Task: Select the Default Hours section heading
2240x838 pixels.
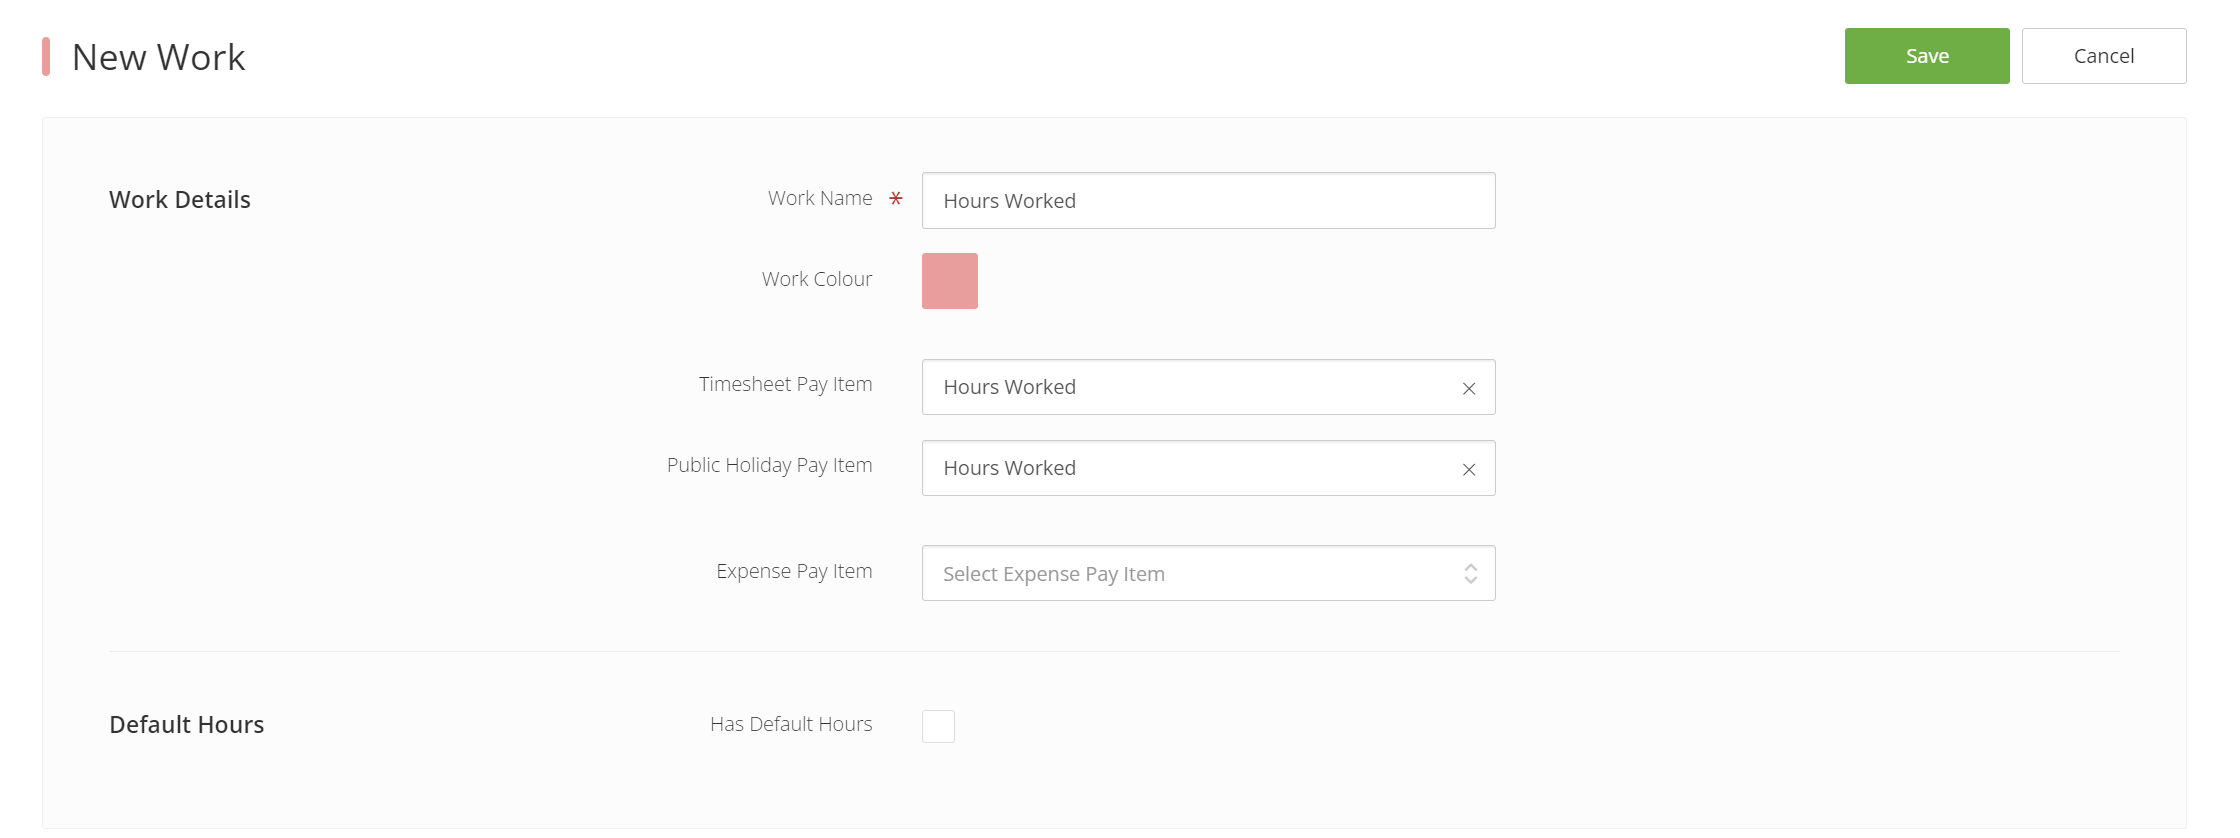Action: click(x=187, y=724)
